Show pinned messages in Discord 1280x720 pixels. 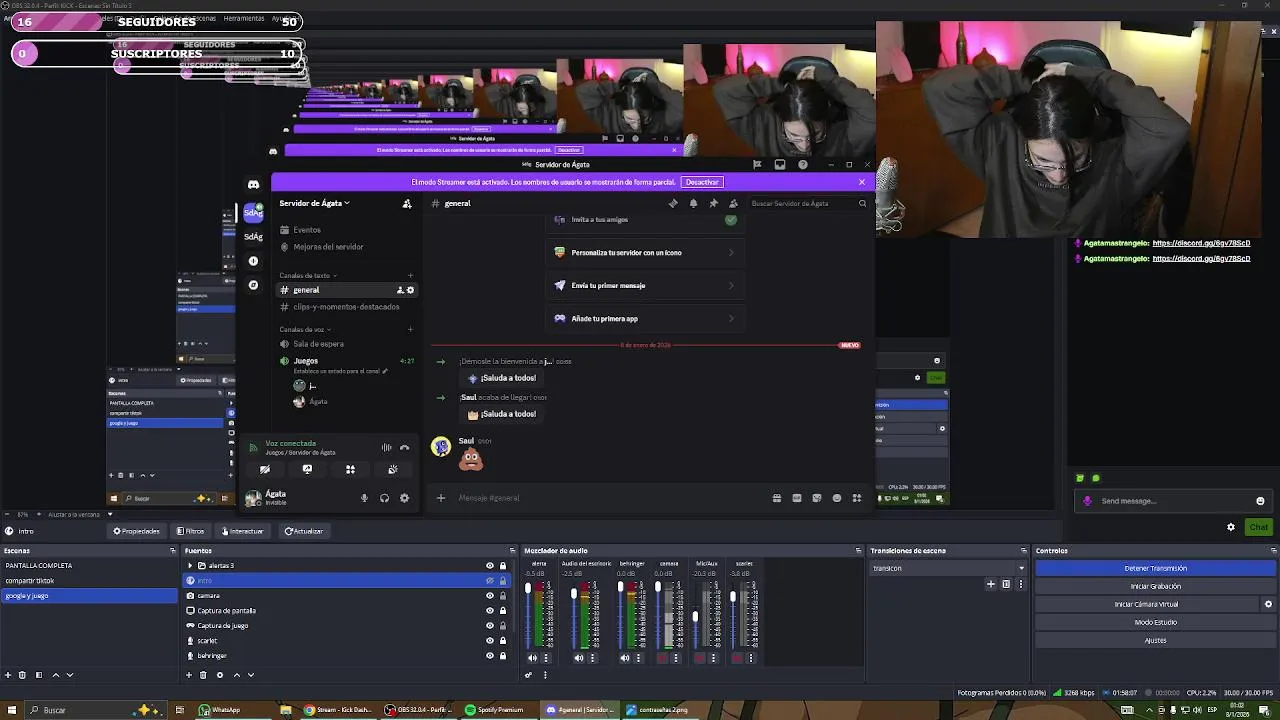click(x=713, y=203)
